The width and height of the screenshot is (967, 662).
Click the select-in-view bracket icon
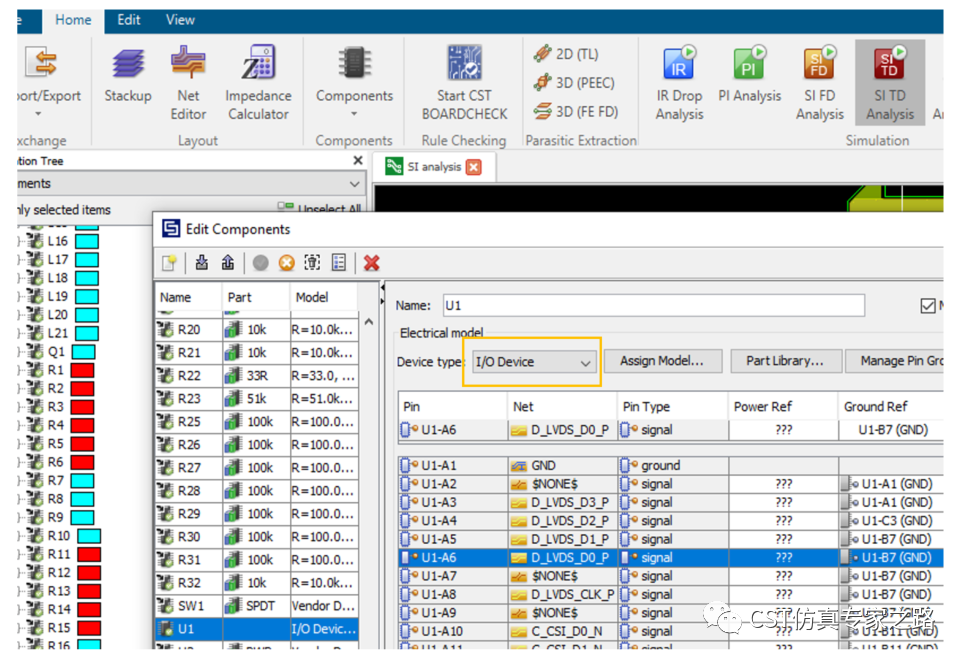313,263
